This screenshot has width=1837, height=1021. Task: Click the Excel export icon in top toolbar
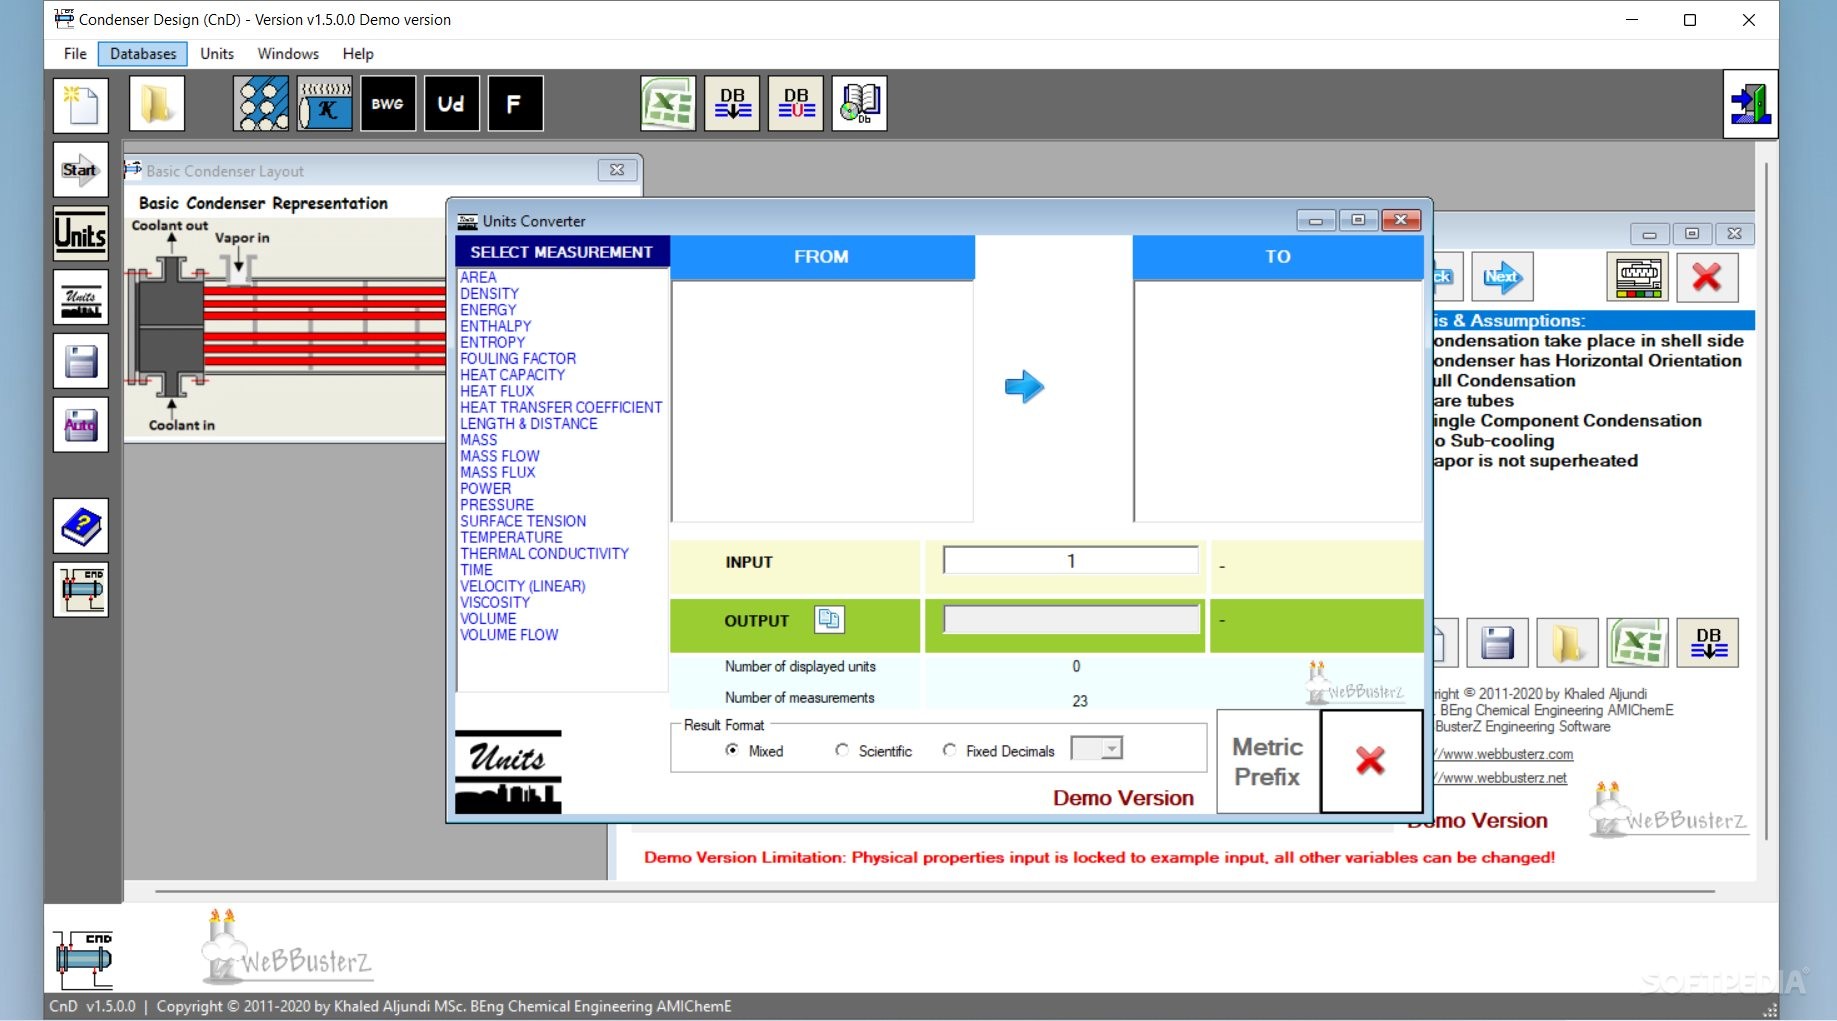pos(668,104)
